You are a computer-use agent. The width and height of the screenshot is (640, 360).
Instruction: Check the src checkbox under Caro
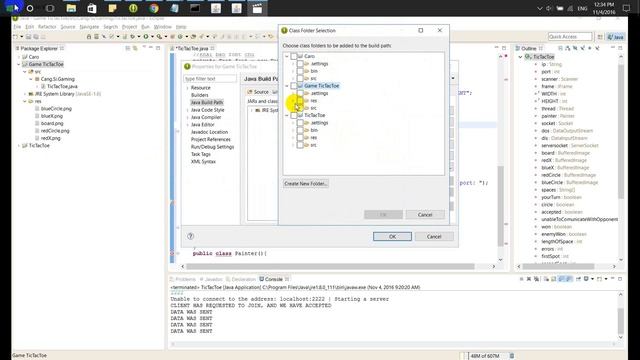(x=300, y=78)
